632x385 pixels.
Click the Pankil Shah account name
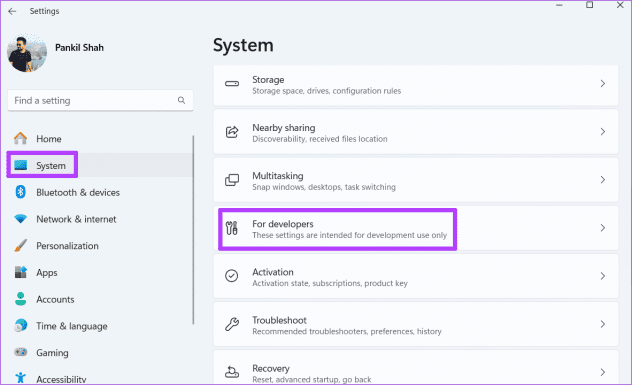point(79,48)
